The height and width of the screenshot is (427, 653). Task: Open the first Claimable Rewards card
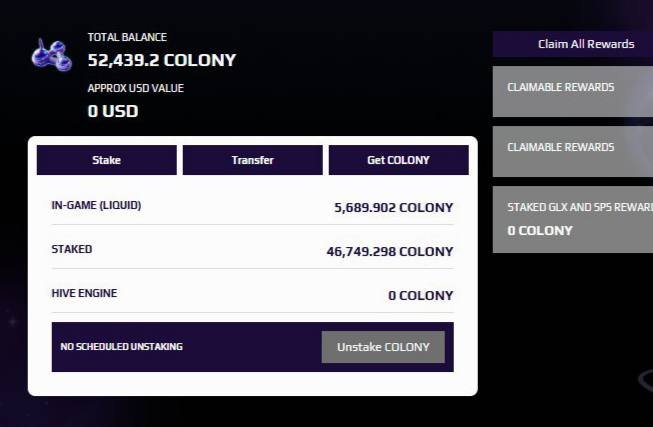[x=573, y=91]
